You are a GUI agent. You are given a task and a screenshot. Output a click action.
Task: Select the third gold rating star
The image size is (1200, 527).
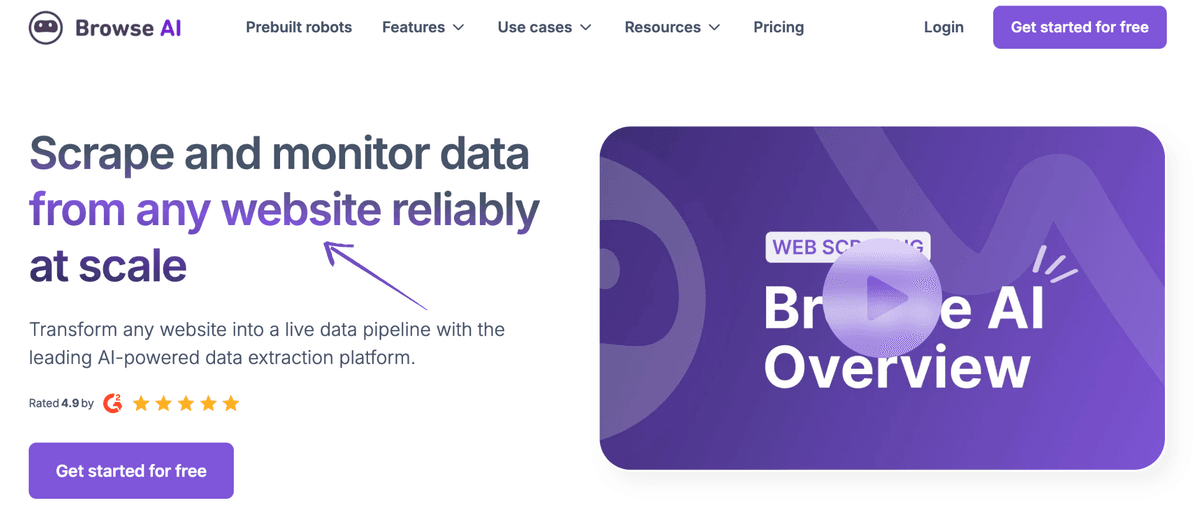(x=186, y=404)
